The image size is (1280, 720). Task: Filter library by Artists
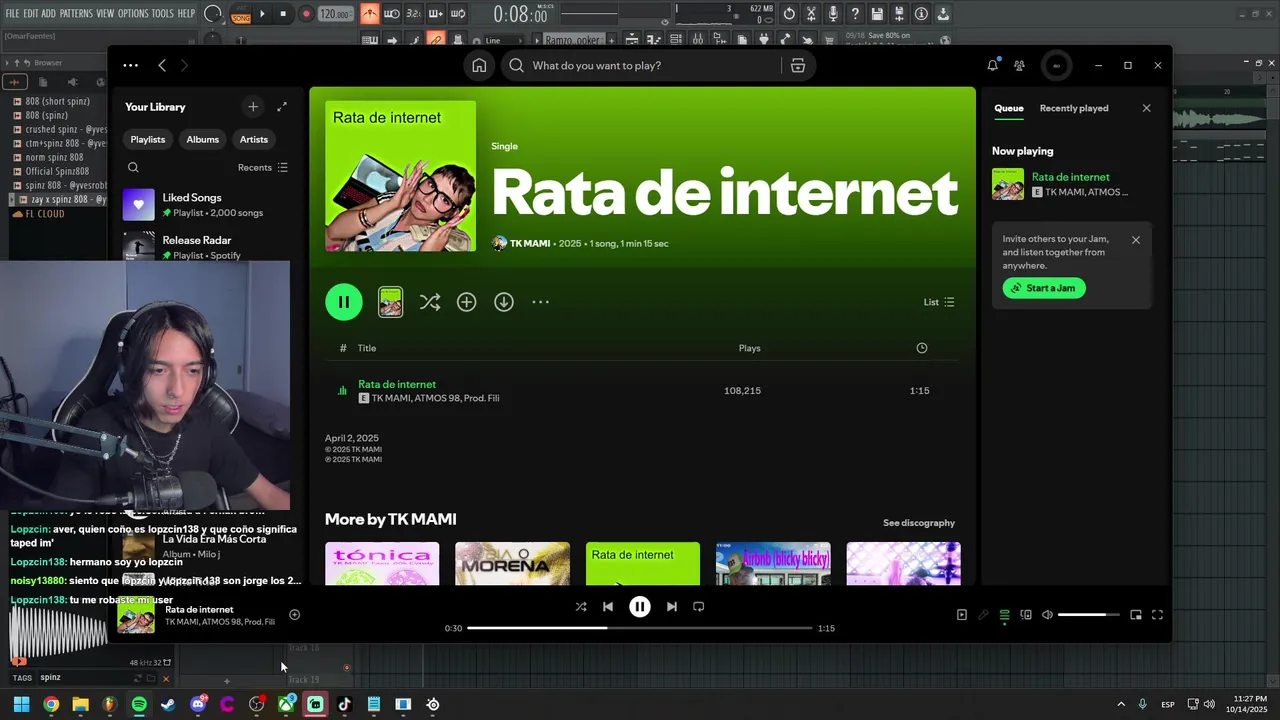click(x=254, y=140)
